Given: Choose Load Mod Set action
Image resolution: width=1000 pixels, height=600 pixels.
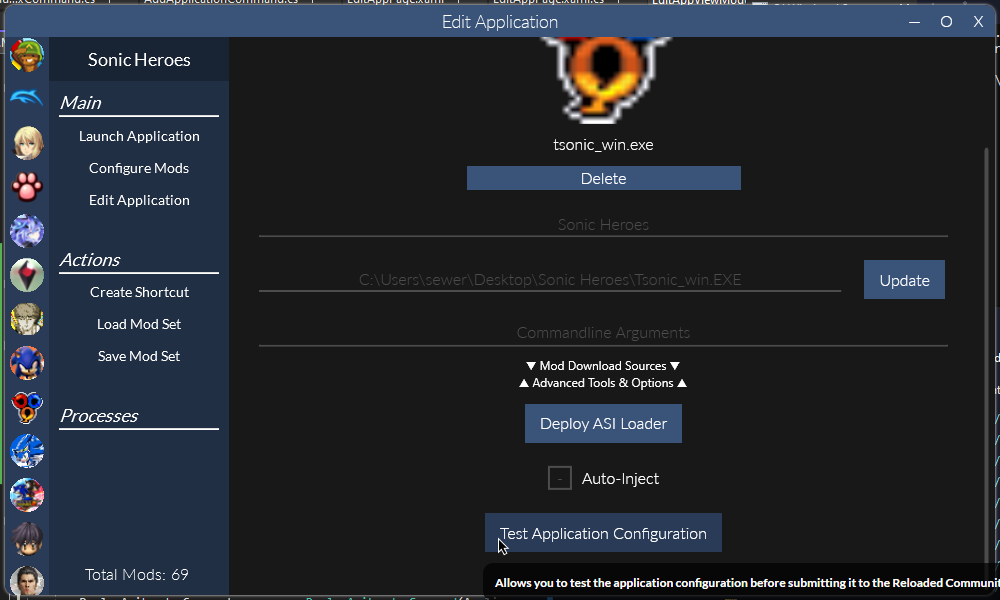Looking at the screenshot, I should point(139,324).
